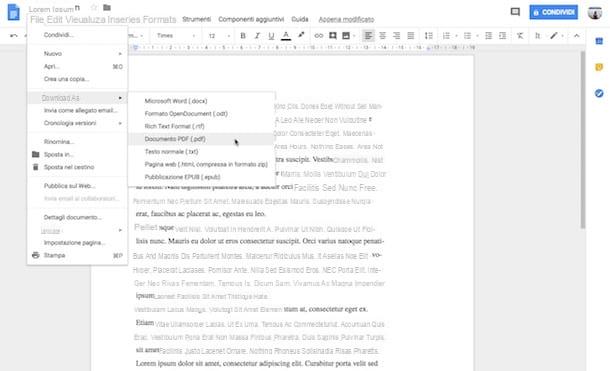Align text to the right

(x=396, y=36)
